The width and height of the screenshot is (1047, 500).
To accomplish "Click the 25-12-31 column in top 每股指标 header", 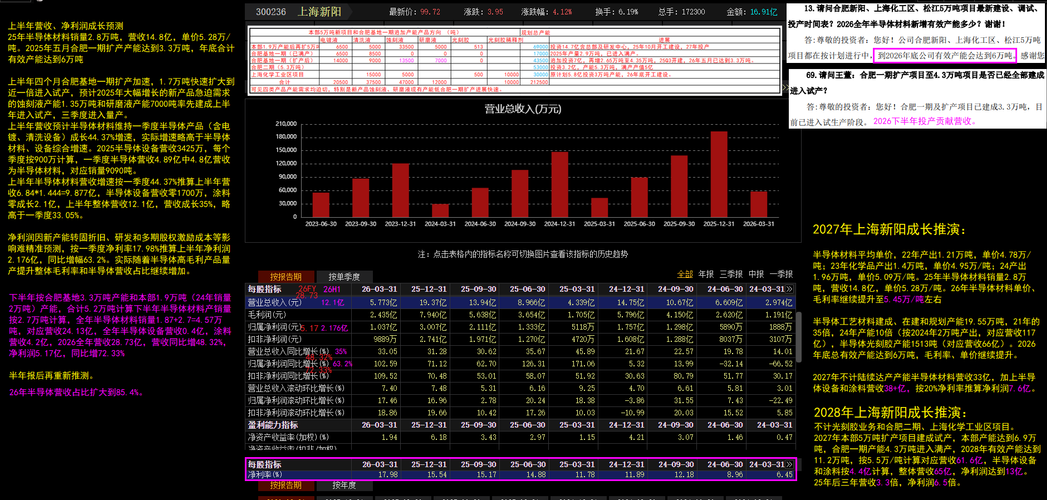I will pyautogui.click(x=431, y=289).
